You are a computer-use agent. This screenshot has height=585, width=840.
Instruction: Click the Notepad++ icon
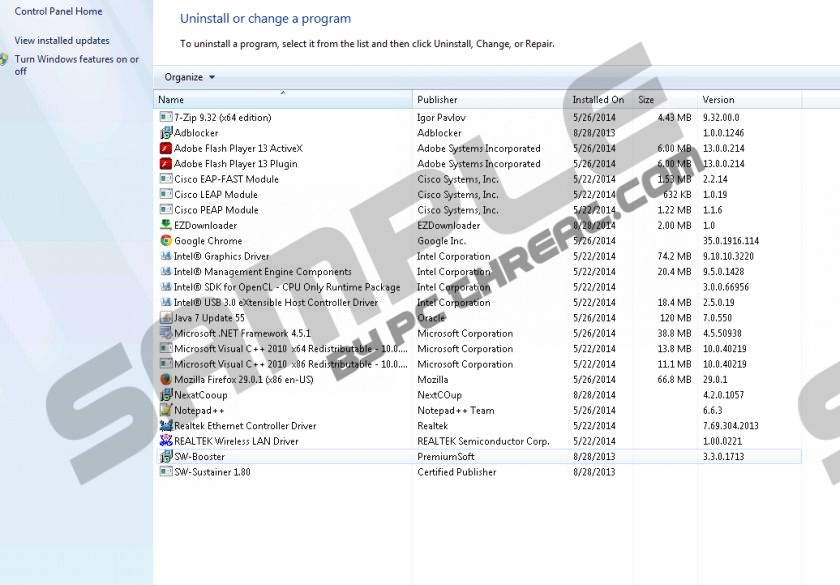pyautogui.click(x=166, y=410)
